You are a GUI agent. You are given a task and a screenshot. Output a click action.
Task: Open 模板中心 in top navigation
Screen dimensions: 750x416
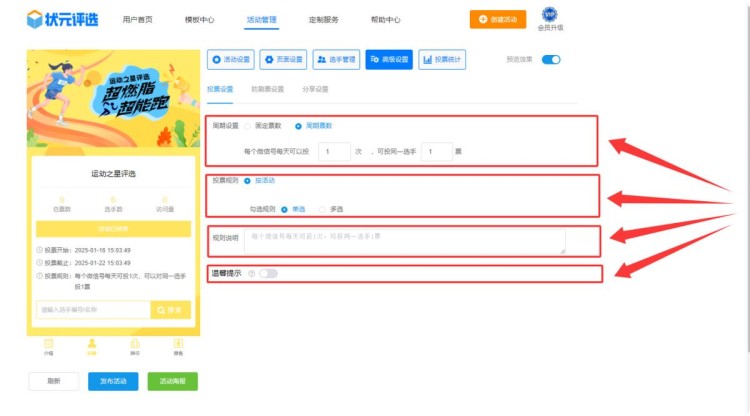click(x=200, y=19)
